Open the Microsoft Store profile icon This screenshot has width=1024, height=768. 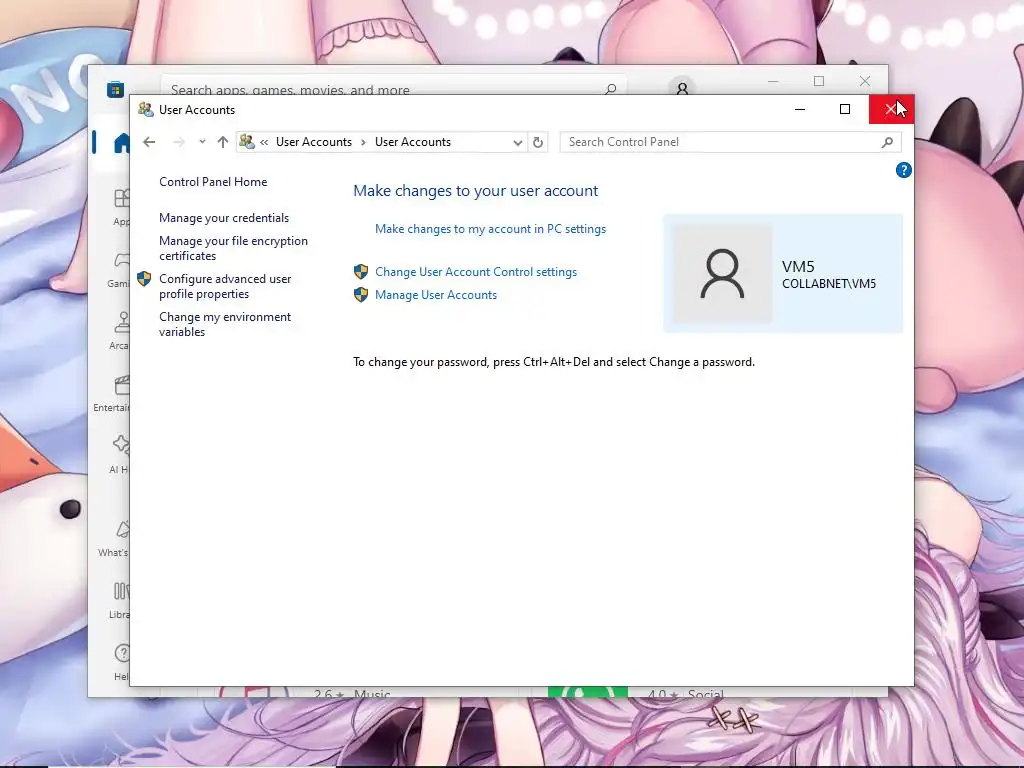682,88
